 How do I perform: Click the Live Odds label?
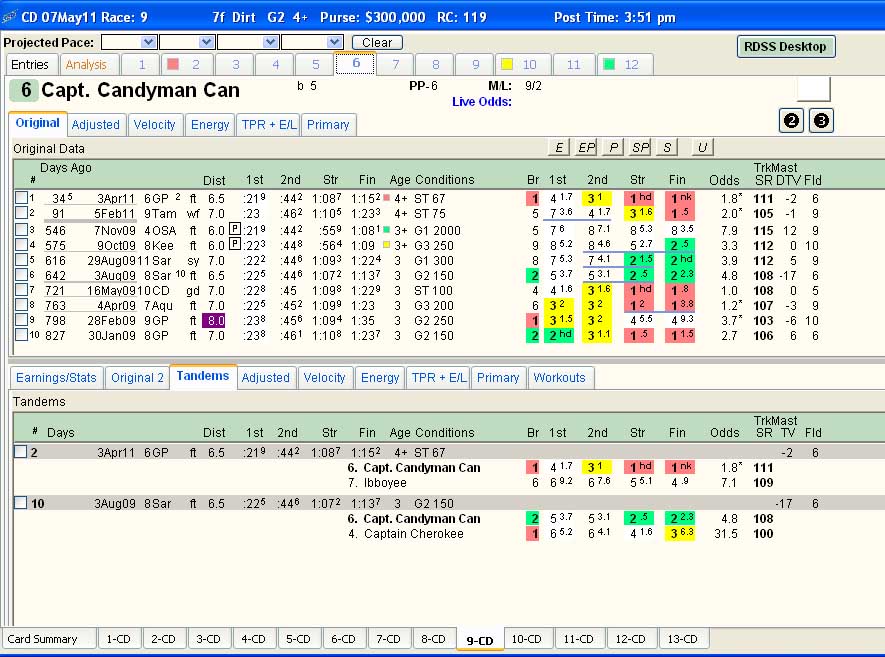tap(482, 102)
